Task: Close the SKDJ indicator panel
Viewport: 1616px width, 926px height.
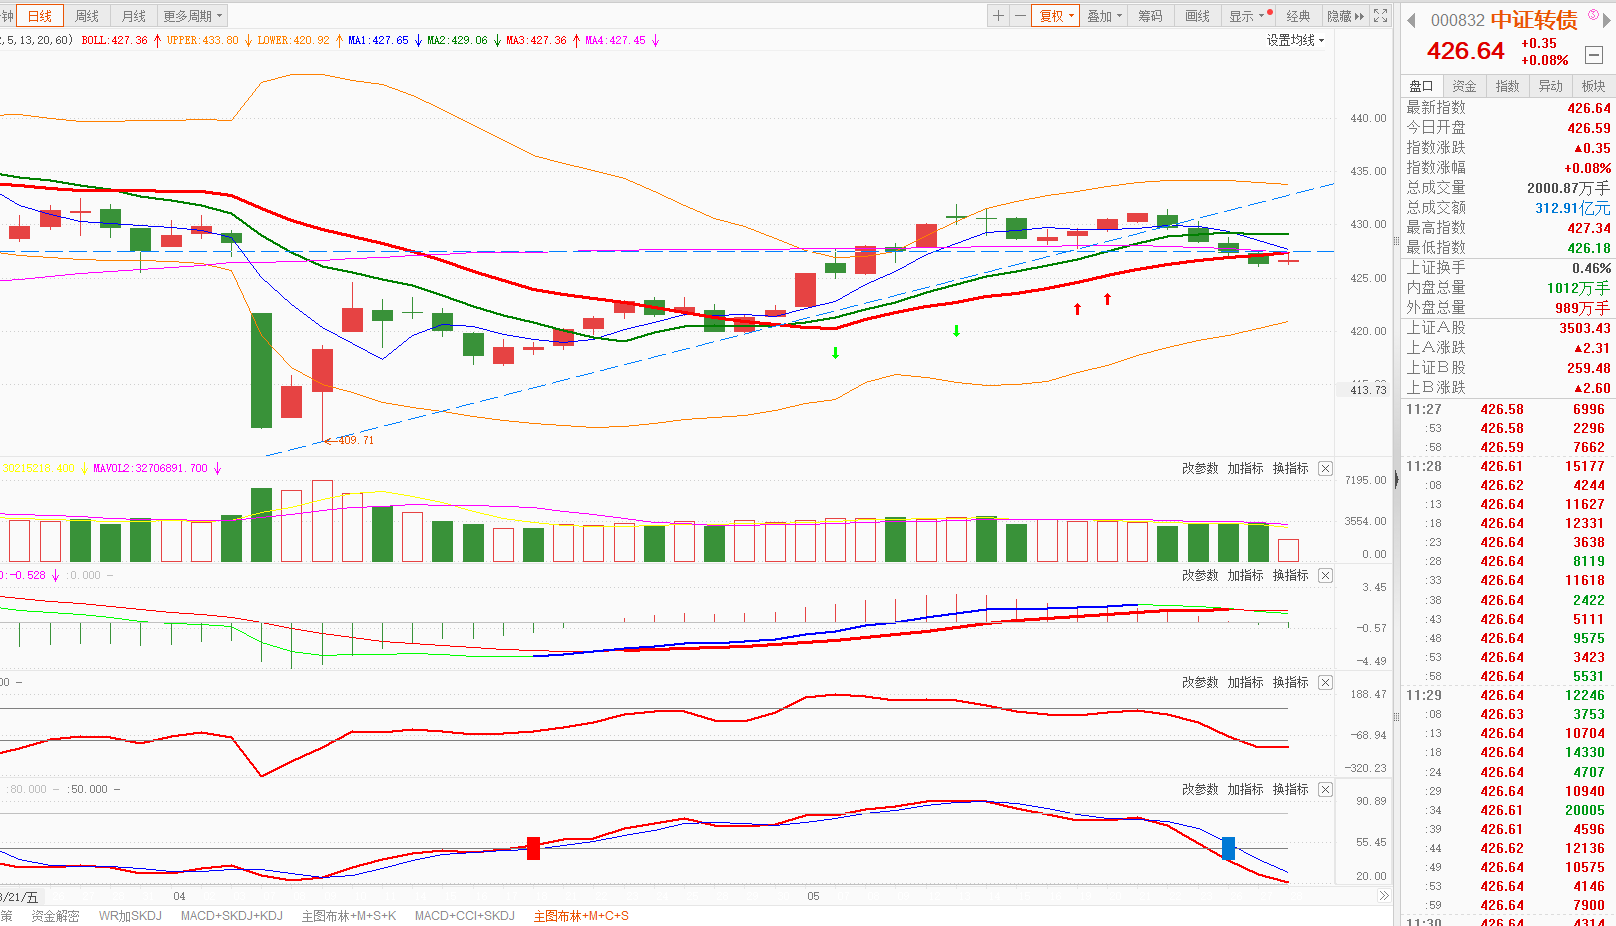Action: tap(1325, 789)
